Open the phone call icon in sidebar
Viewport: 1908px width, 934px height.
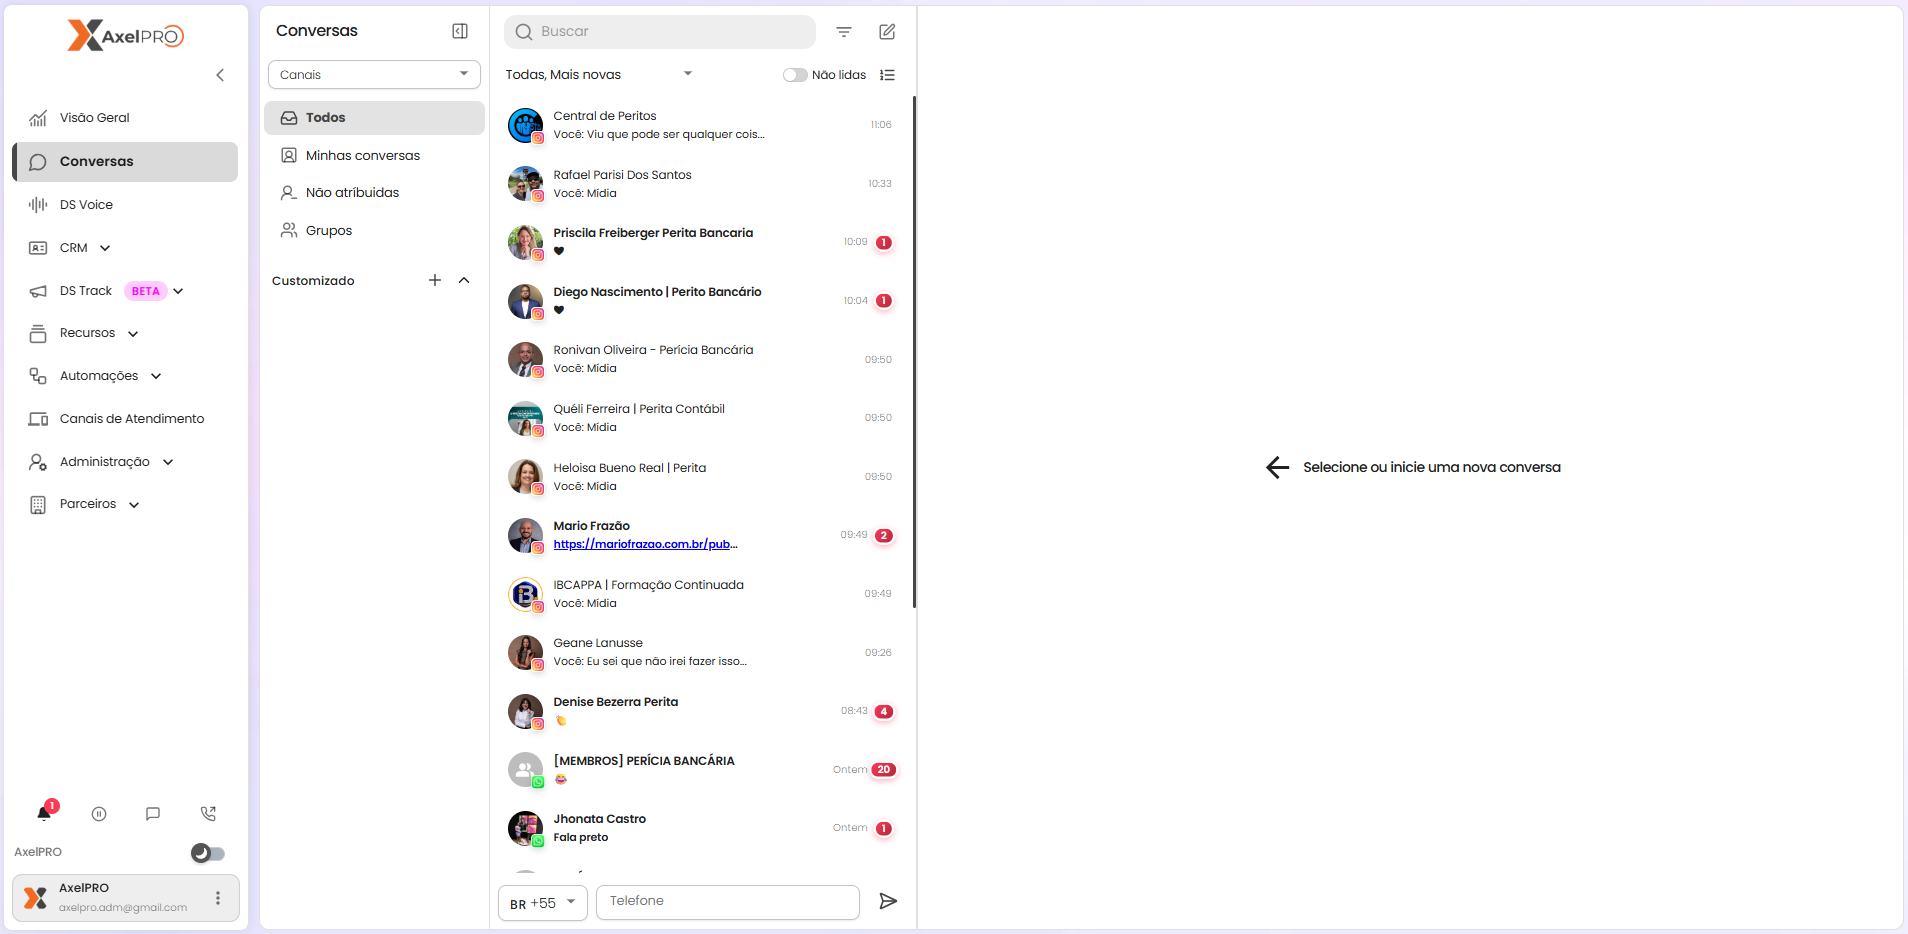[208, 814]
